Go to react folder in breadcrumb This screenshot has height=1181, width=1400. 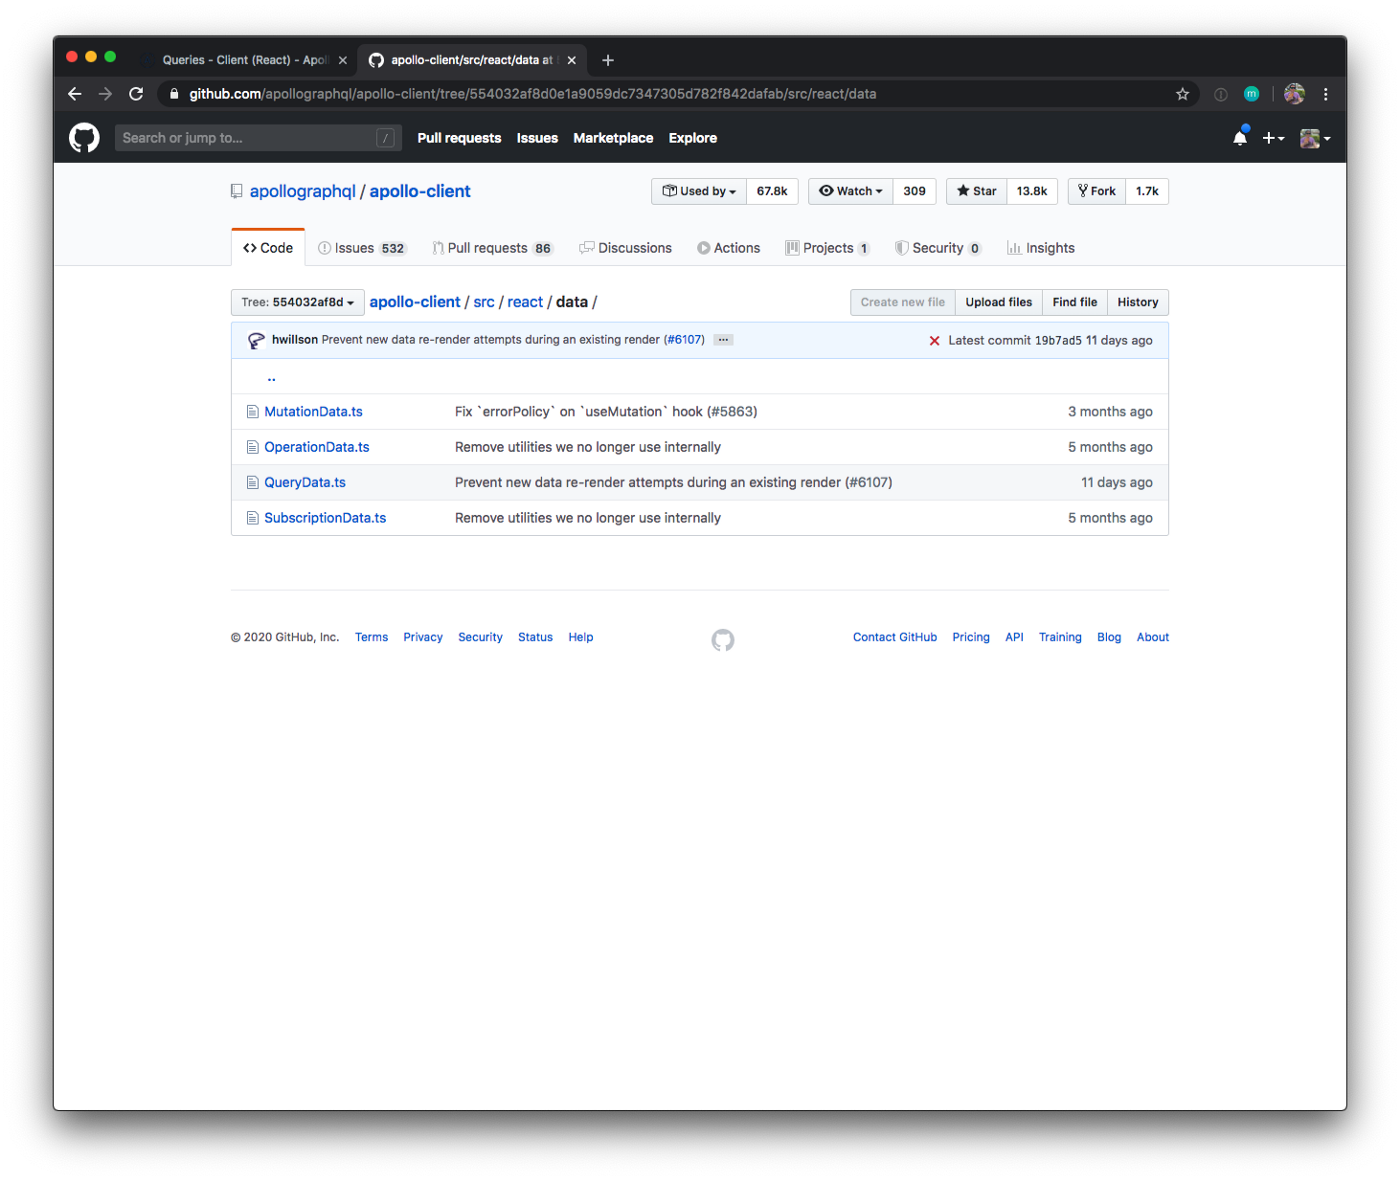[x=525, y=302]
